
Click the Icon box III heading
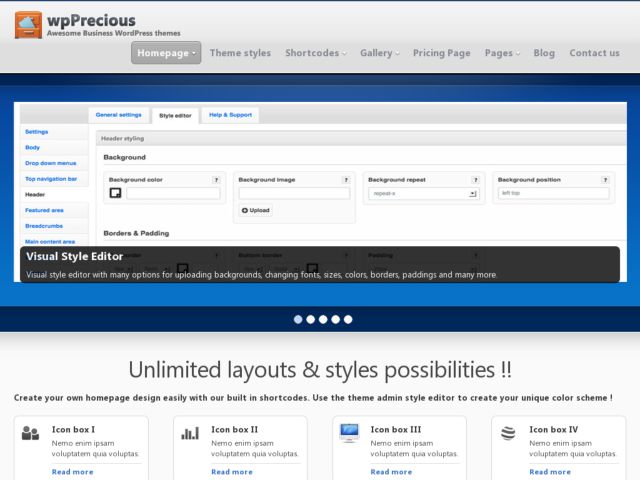396,429
